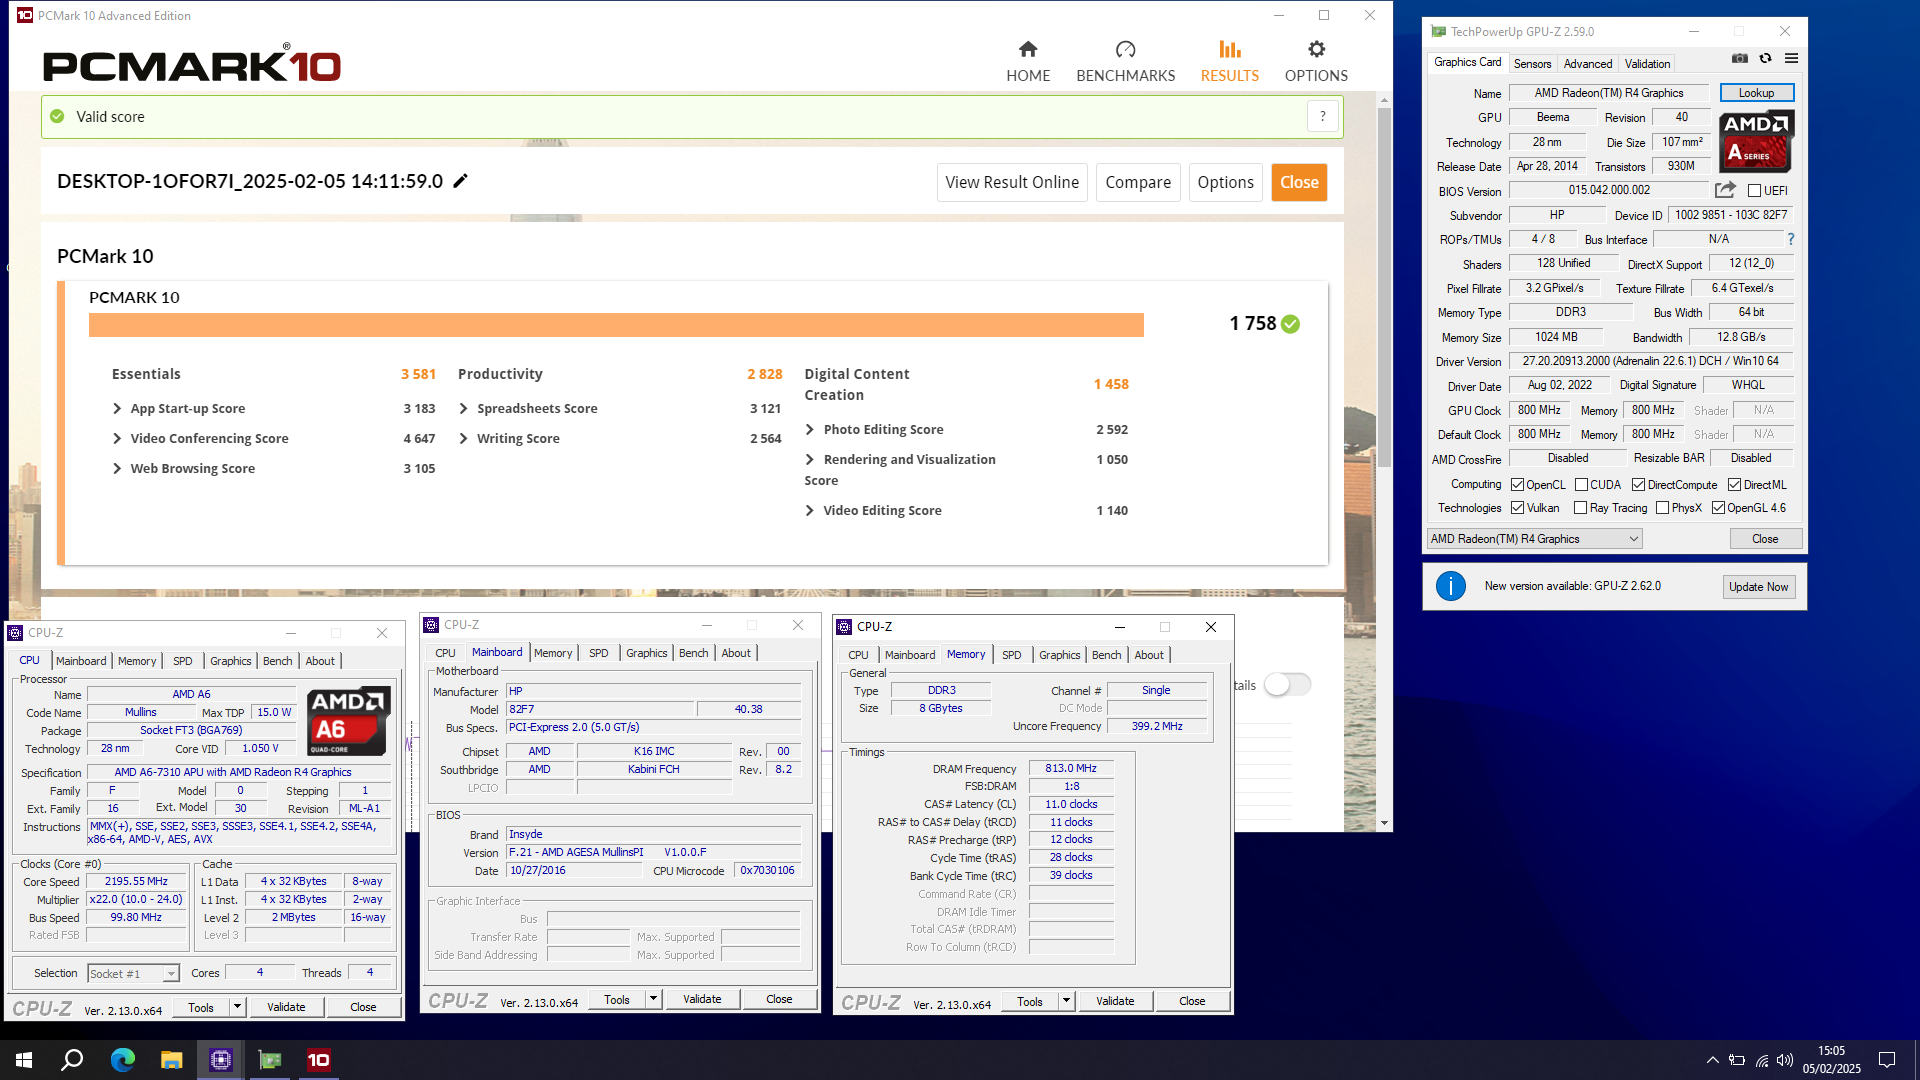Open SPD tab in CPU-Z Mainboard window

tap(598, 653)
